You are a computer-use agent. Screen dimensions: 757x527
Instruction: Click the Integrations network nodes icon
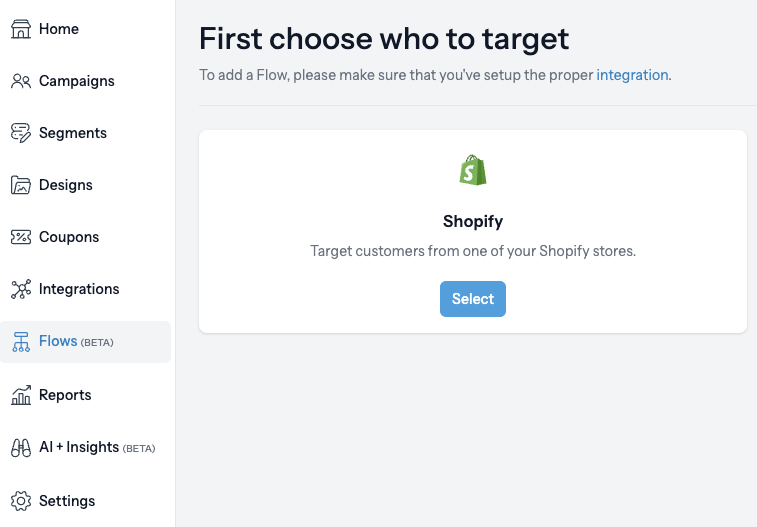[x=21, y=289]
